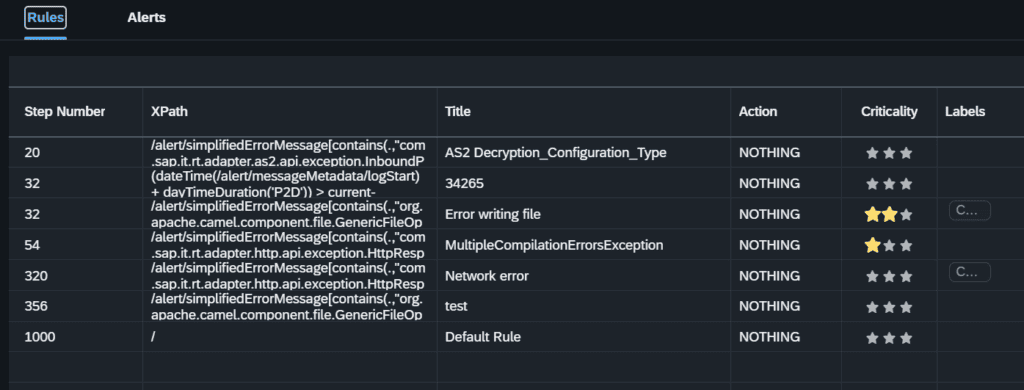
Task: Select the rule titled test
Action: tap(456, 306)
